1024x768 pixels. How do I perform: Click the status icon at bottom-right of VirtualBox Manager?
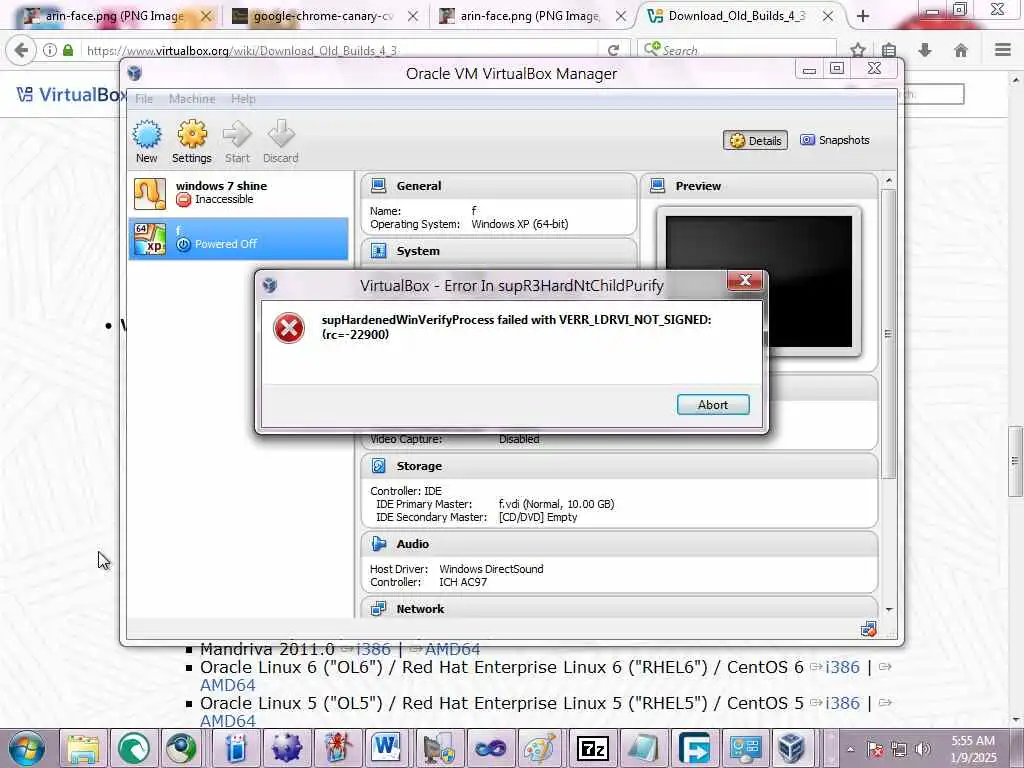point(869,630)
